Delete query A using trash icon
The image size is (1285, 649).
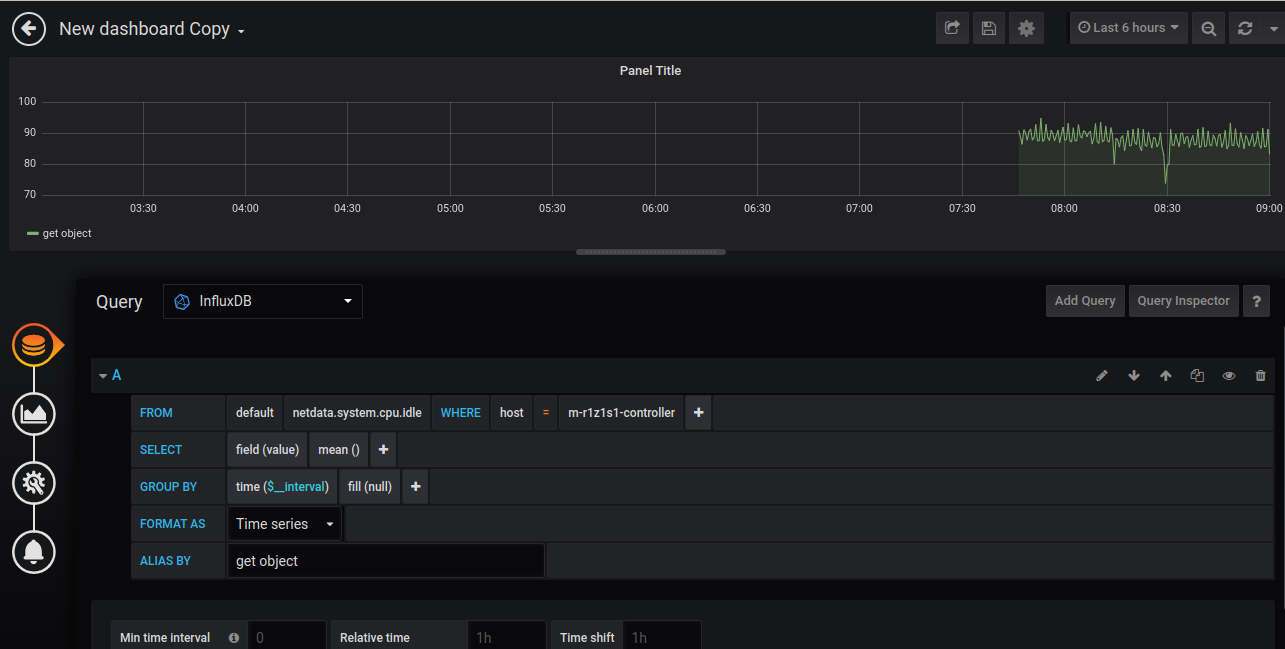coord(1260,376)
